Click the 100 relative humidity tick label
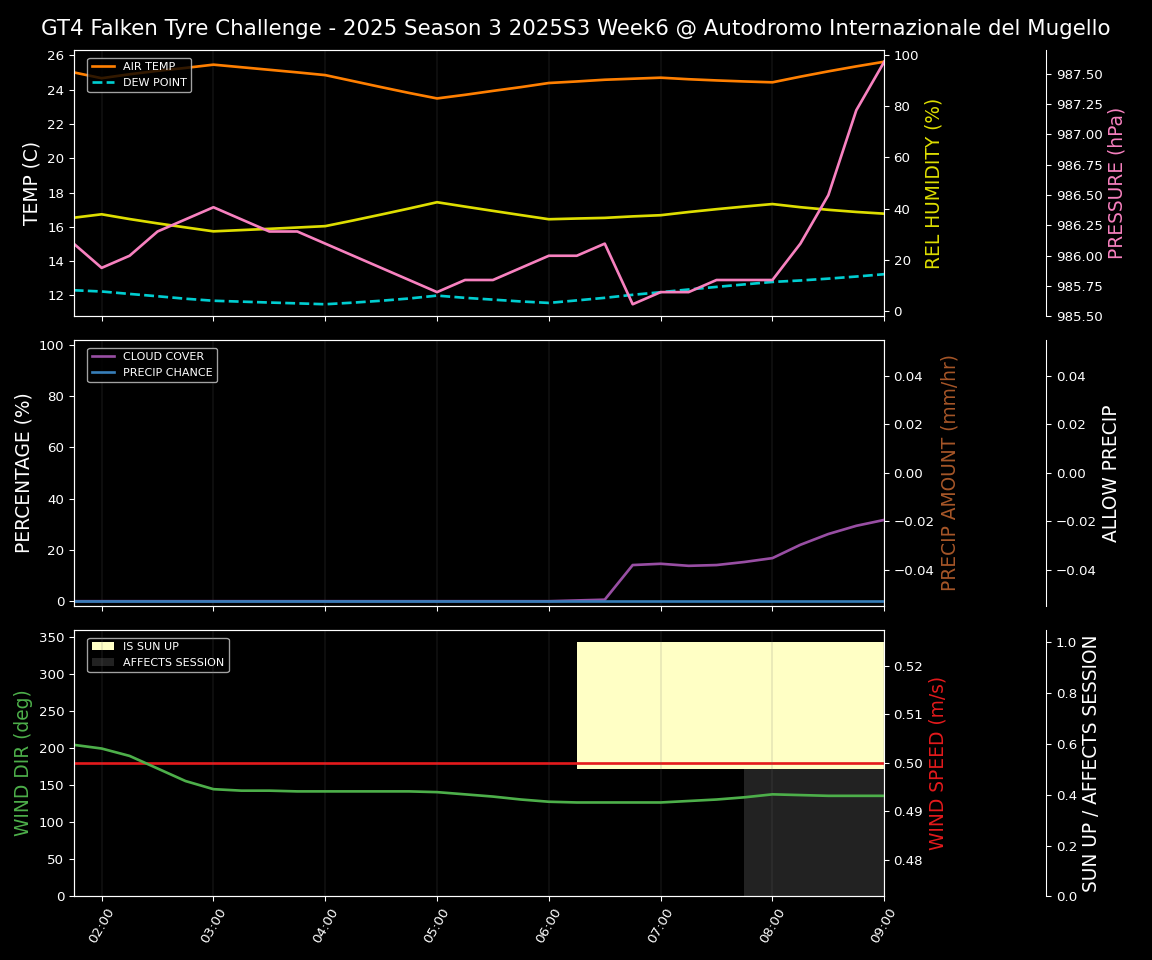 tap(907, 56)
